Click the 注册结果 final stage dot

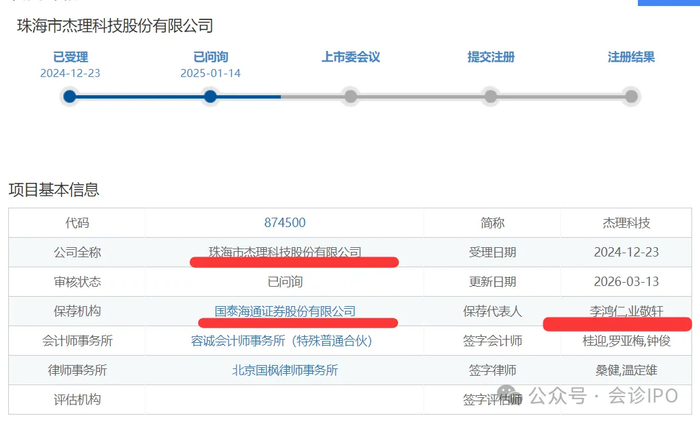631,97
